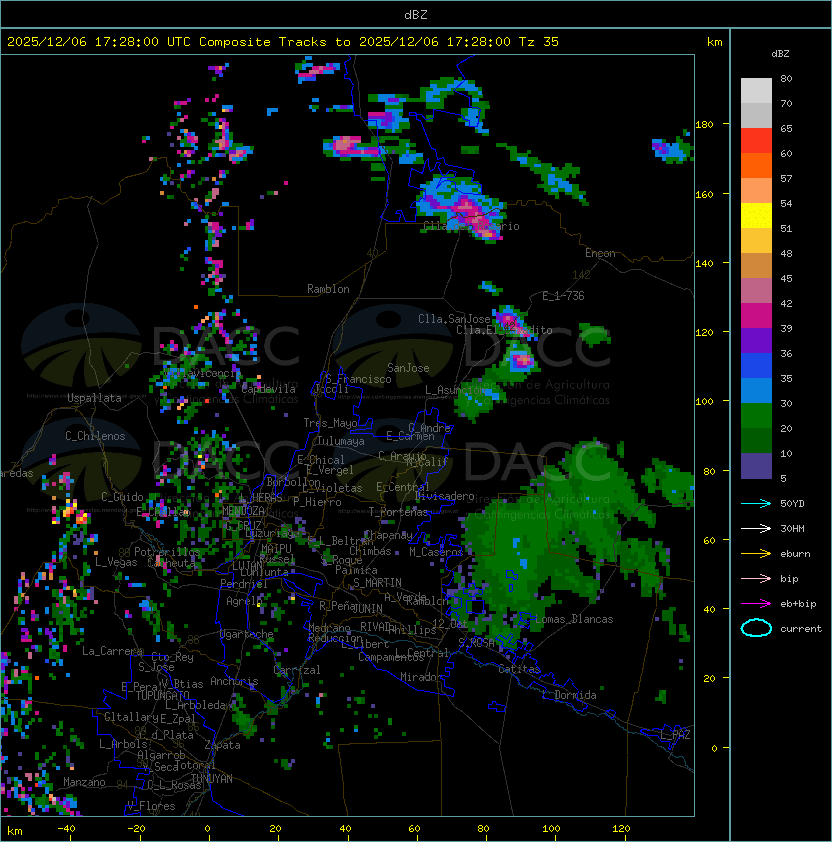The width and height of the screenshot is (832, 842).
Task: Click the 'Ugarteche' map label
Action: click(247, 634)
